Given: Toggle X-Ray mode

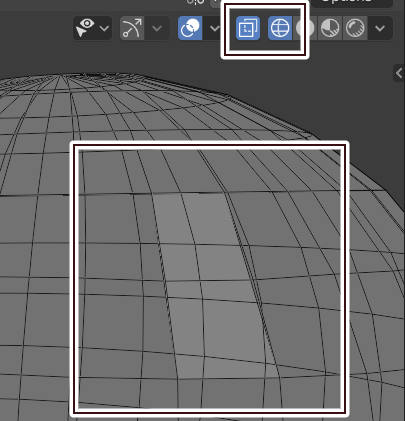Looking at the screenshot, I should [248, 28].
